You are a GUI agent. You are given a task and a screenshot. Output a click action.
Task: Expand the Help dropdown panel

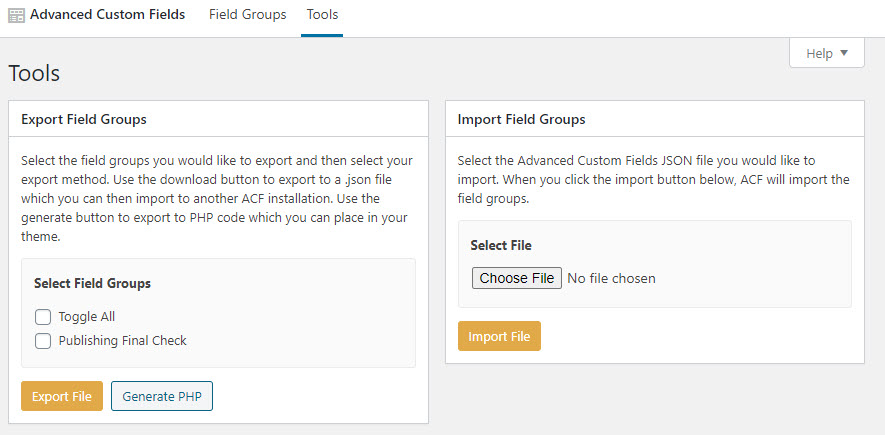(x=826, y=53)
